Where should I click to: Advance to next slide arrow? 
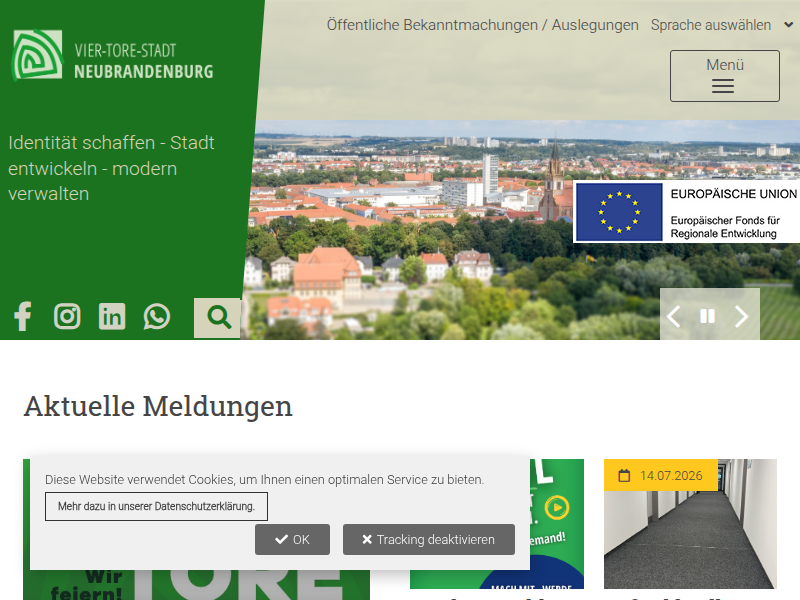741,317
